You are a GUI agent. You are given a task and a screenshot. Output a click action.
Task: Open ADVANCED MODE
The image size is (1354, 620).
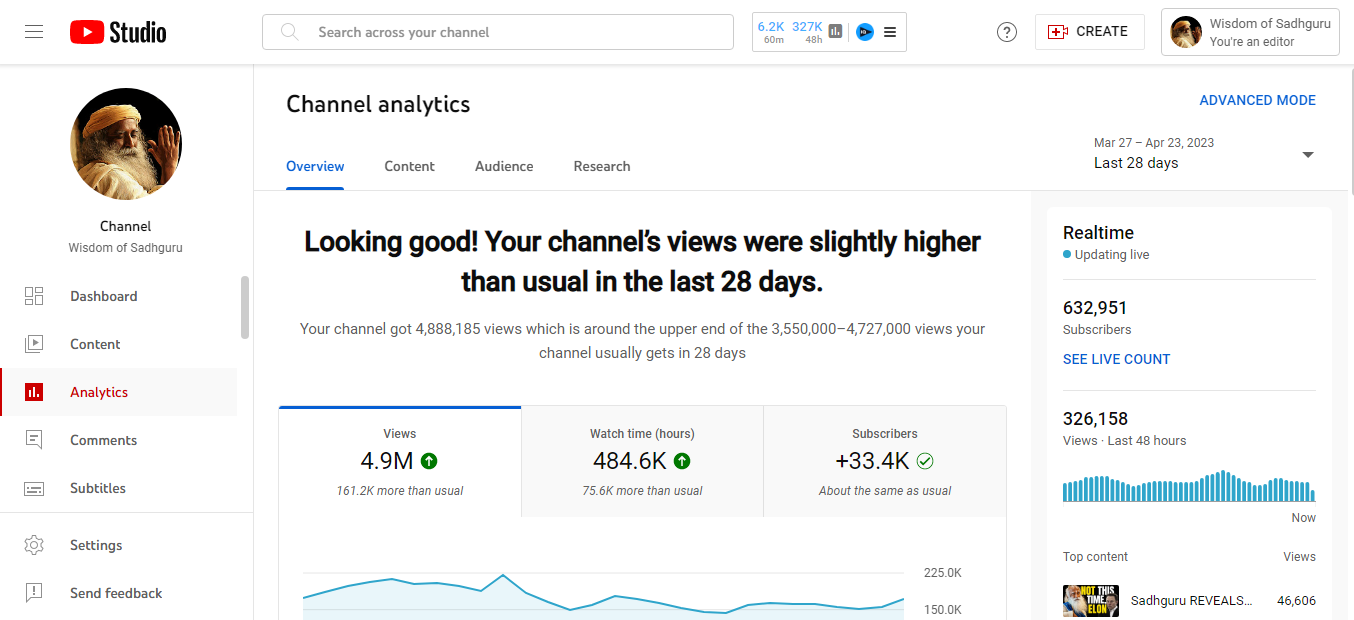[1257, 100]
